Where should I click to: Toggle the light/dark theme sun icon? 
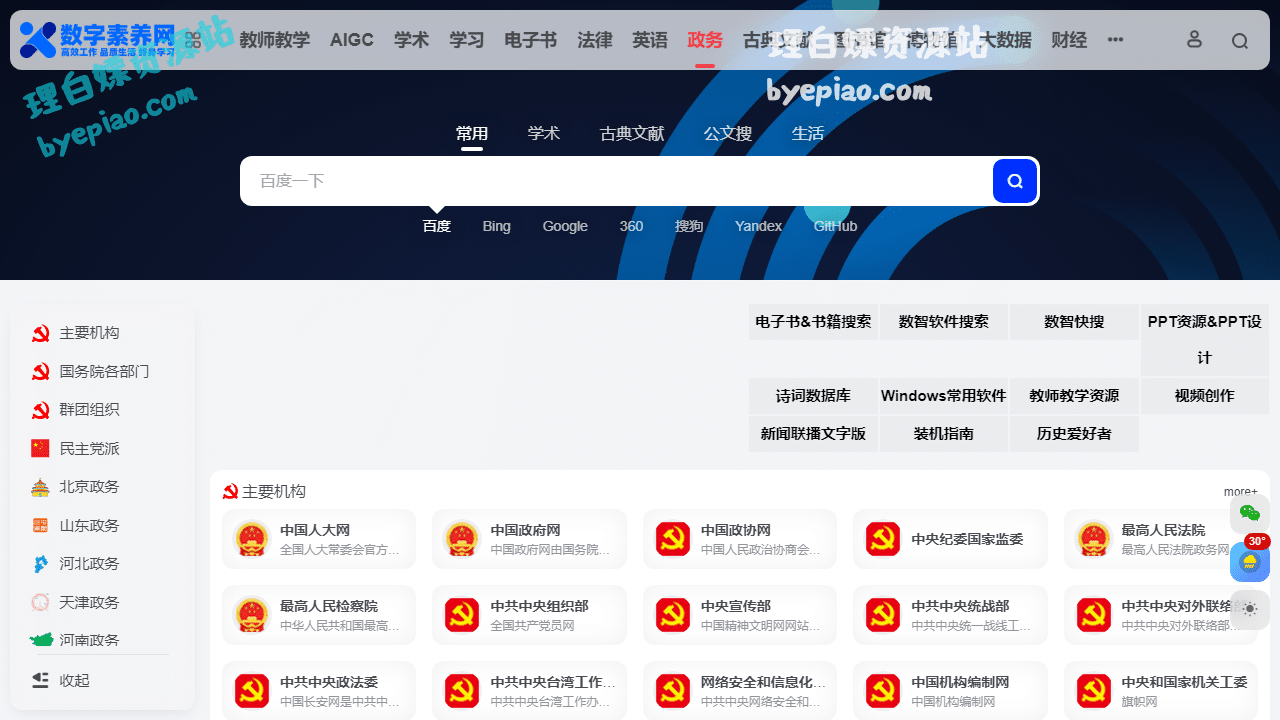tap(1250, 609)
